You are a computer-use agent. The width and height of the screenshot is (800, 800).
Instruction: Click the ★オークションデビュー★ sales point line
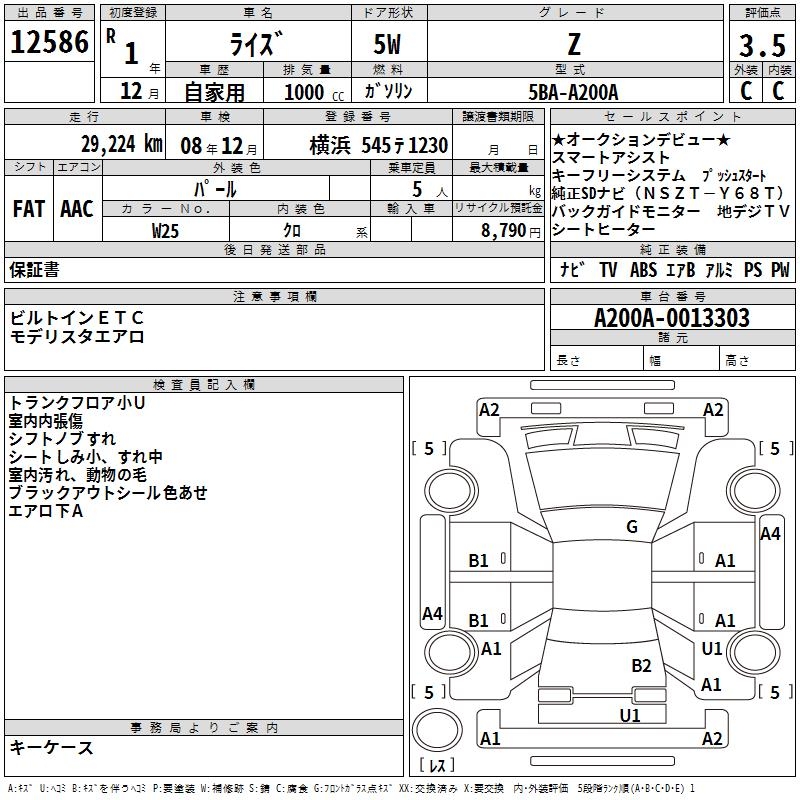click(x=641, y=139)
